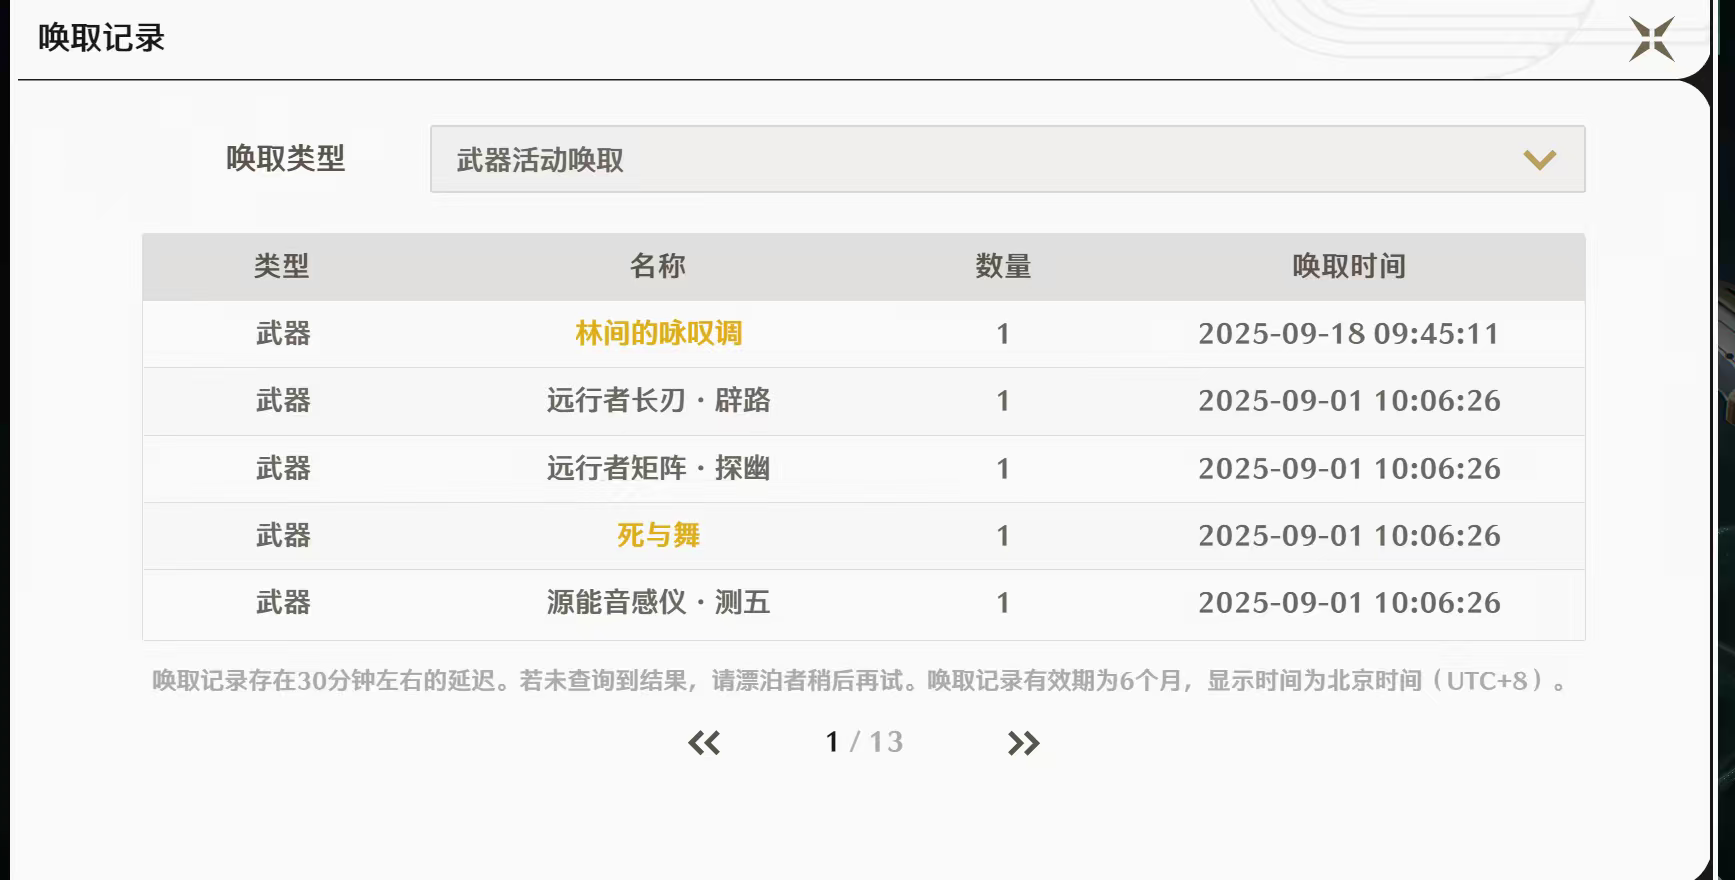Click the page indicator 1 / 13
Image resolution: width=1735 pixels, height=880 pixels.
pyautogui.click(x=864, y=742)
